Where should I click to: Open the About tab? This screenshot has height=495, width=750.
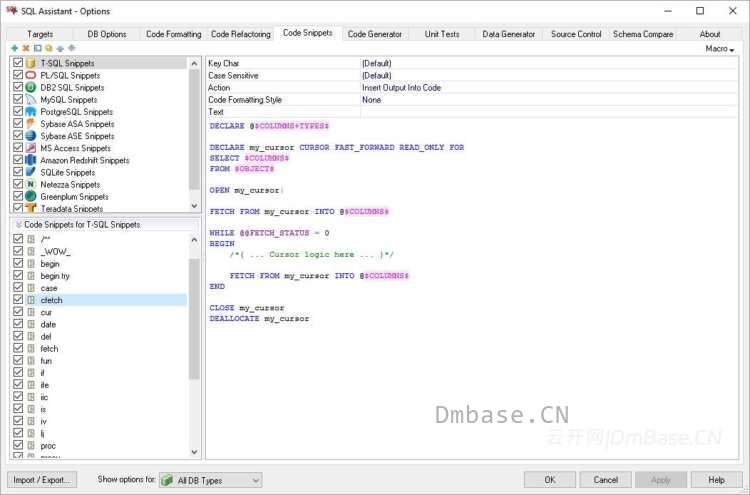tap(710, 34)
